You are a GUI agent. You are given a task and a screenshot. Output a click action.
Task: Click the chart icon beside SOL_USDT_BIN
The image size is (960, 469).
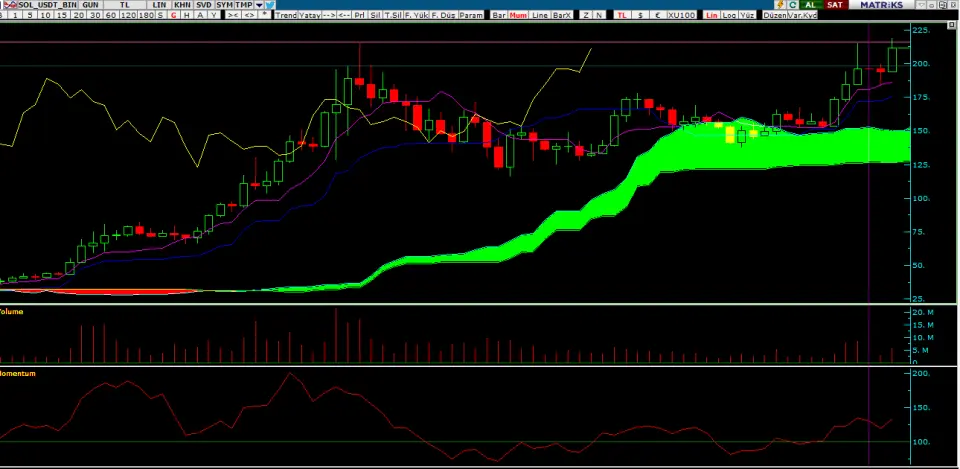[9, 5]
